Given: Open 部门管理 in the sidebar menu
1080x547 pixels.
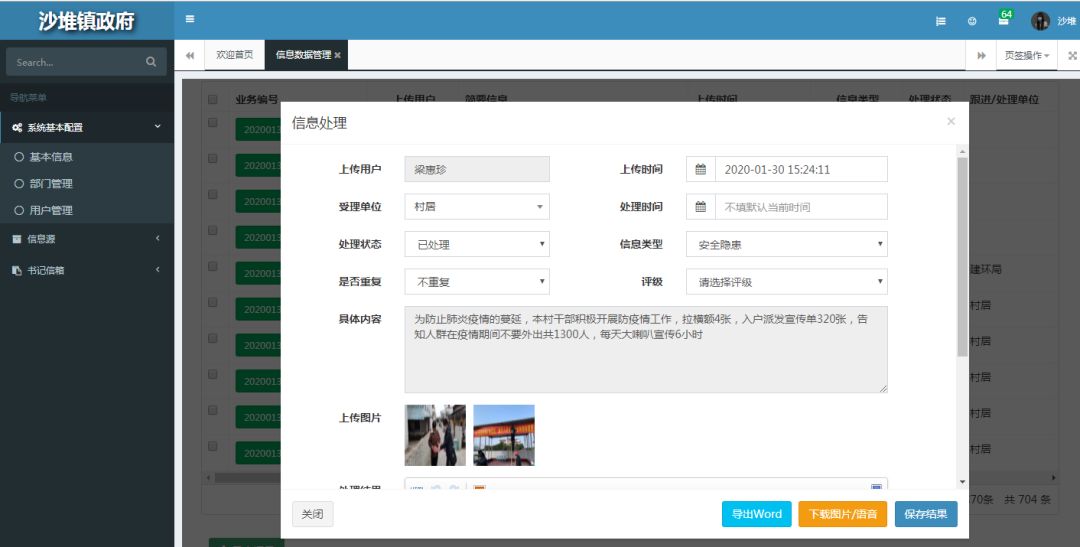Looking at the screenshot, I should pyautogui.click(x=51, y=184).
